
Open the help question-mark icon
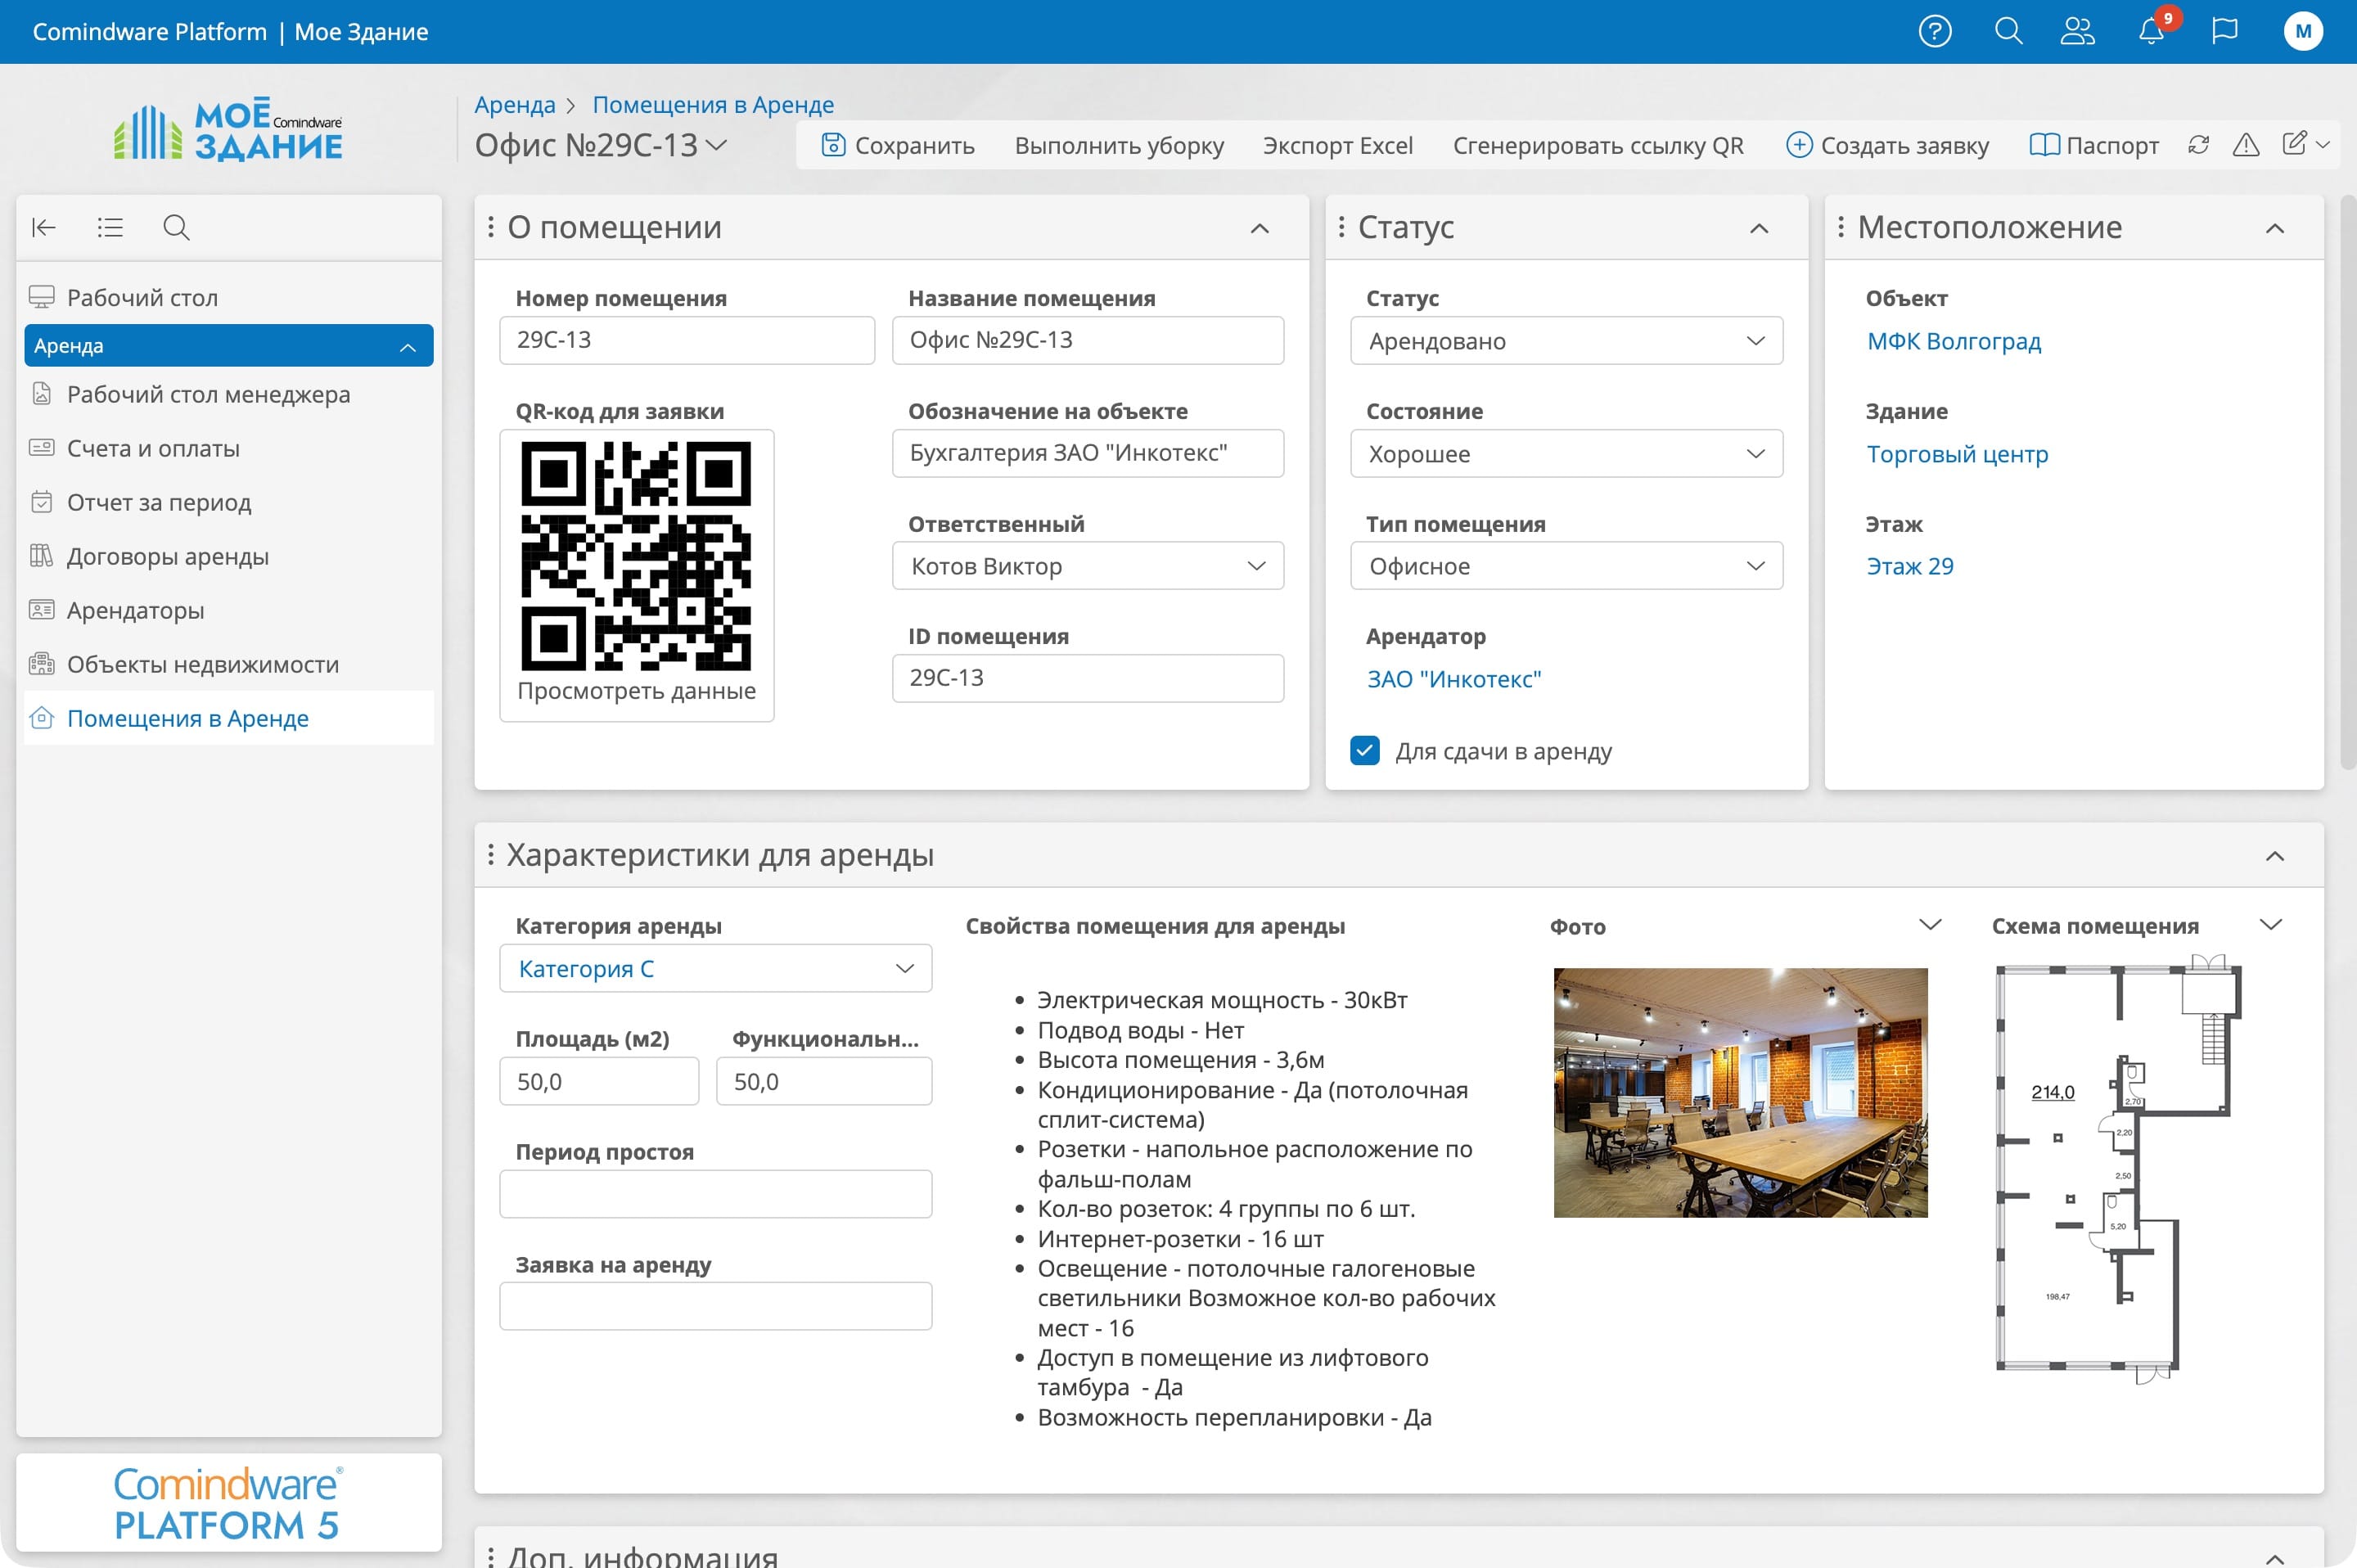1934,31
